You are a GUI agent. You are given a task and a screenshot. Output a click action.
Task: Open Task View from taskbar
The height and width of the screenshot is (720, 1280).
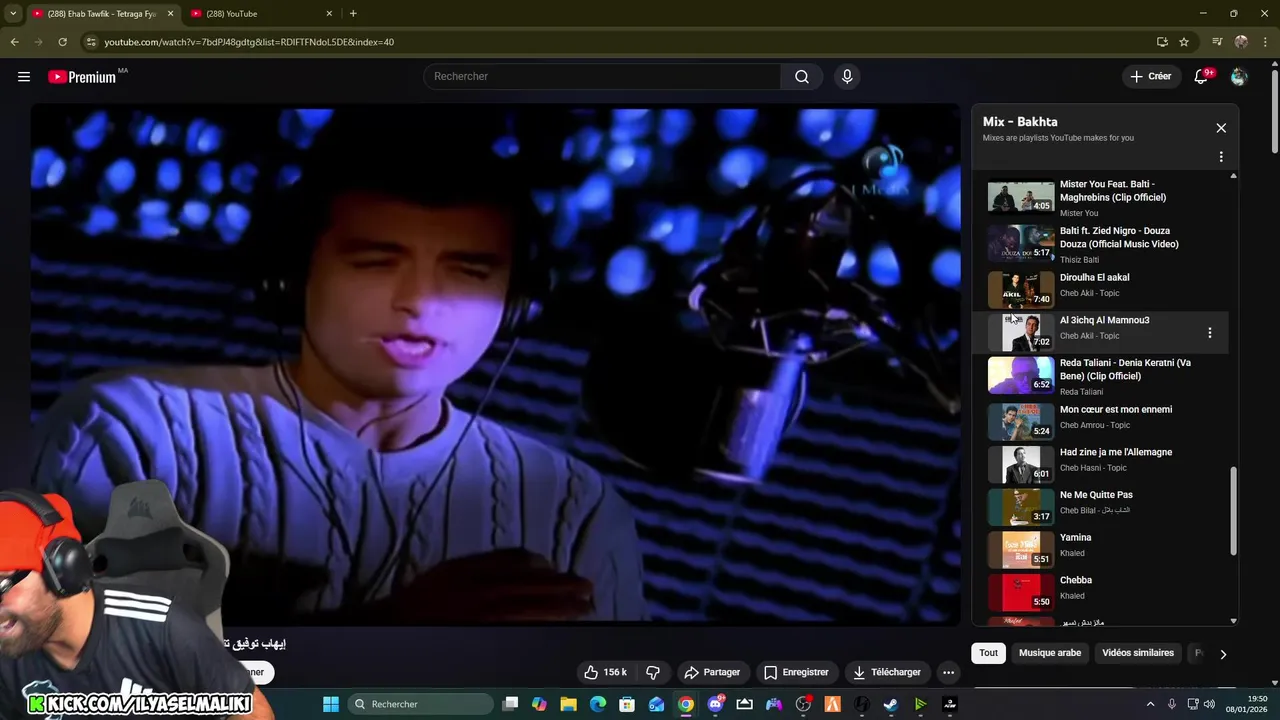510,704
